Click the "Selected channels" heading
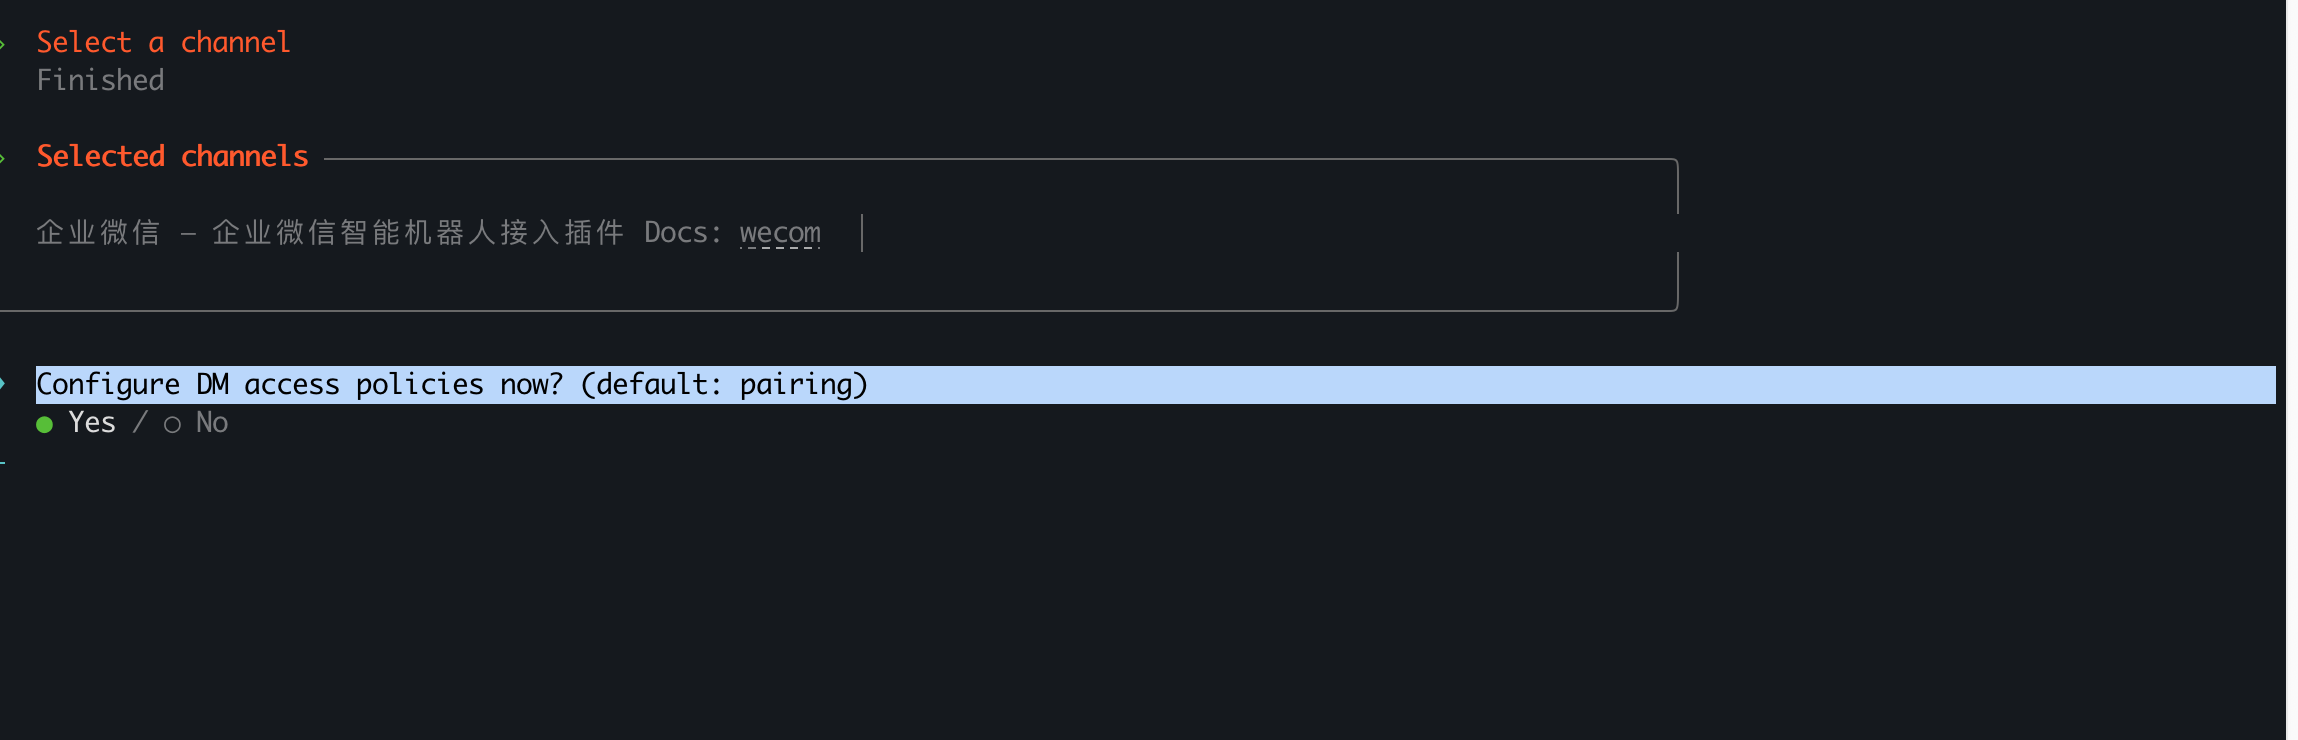 172,156
